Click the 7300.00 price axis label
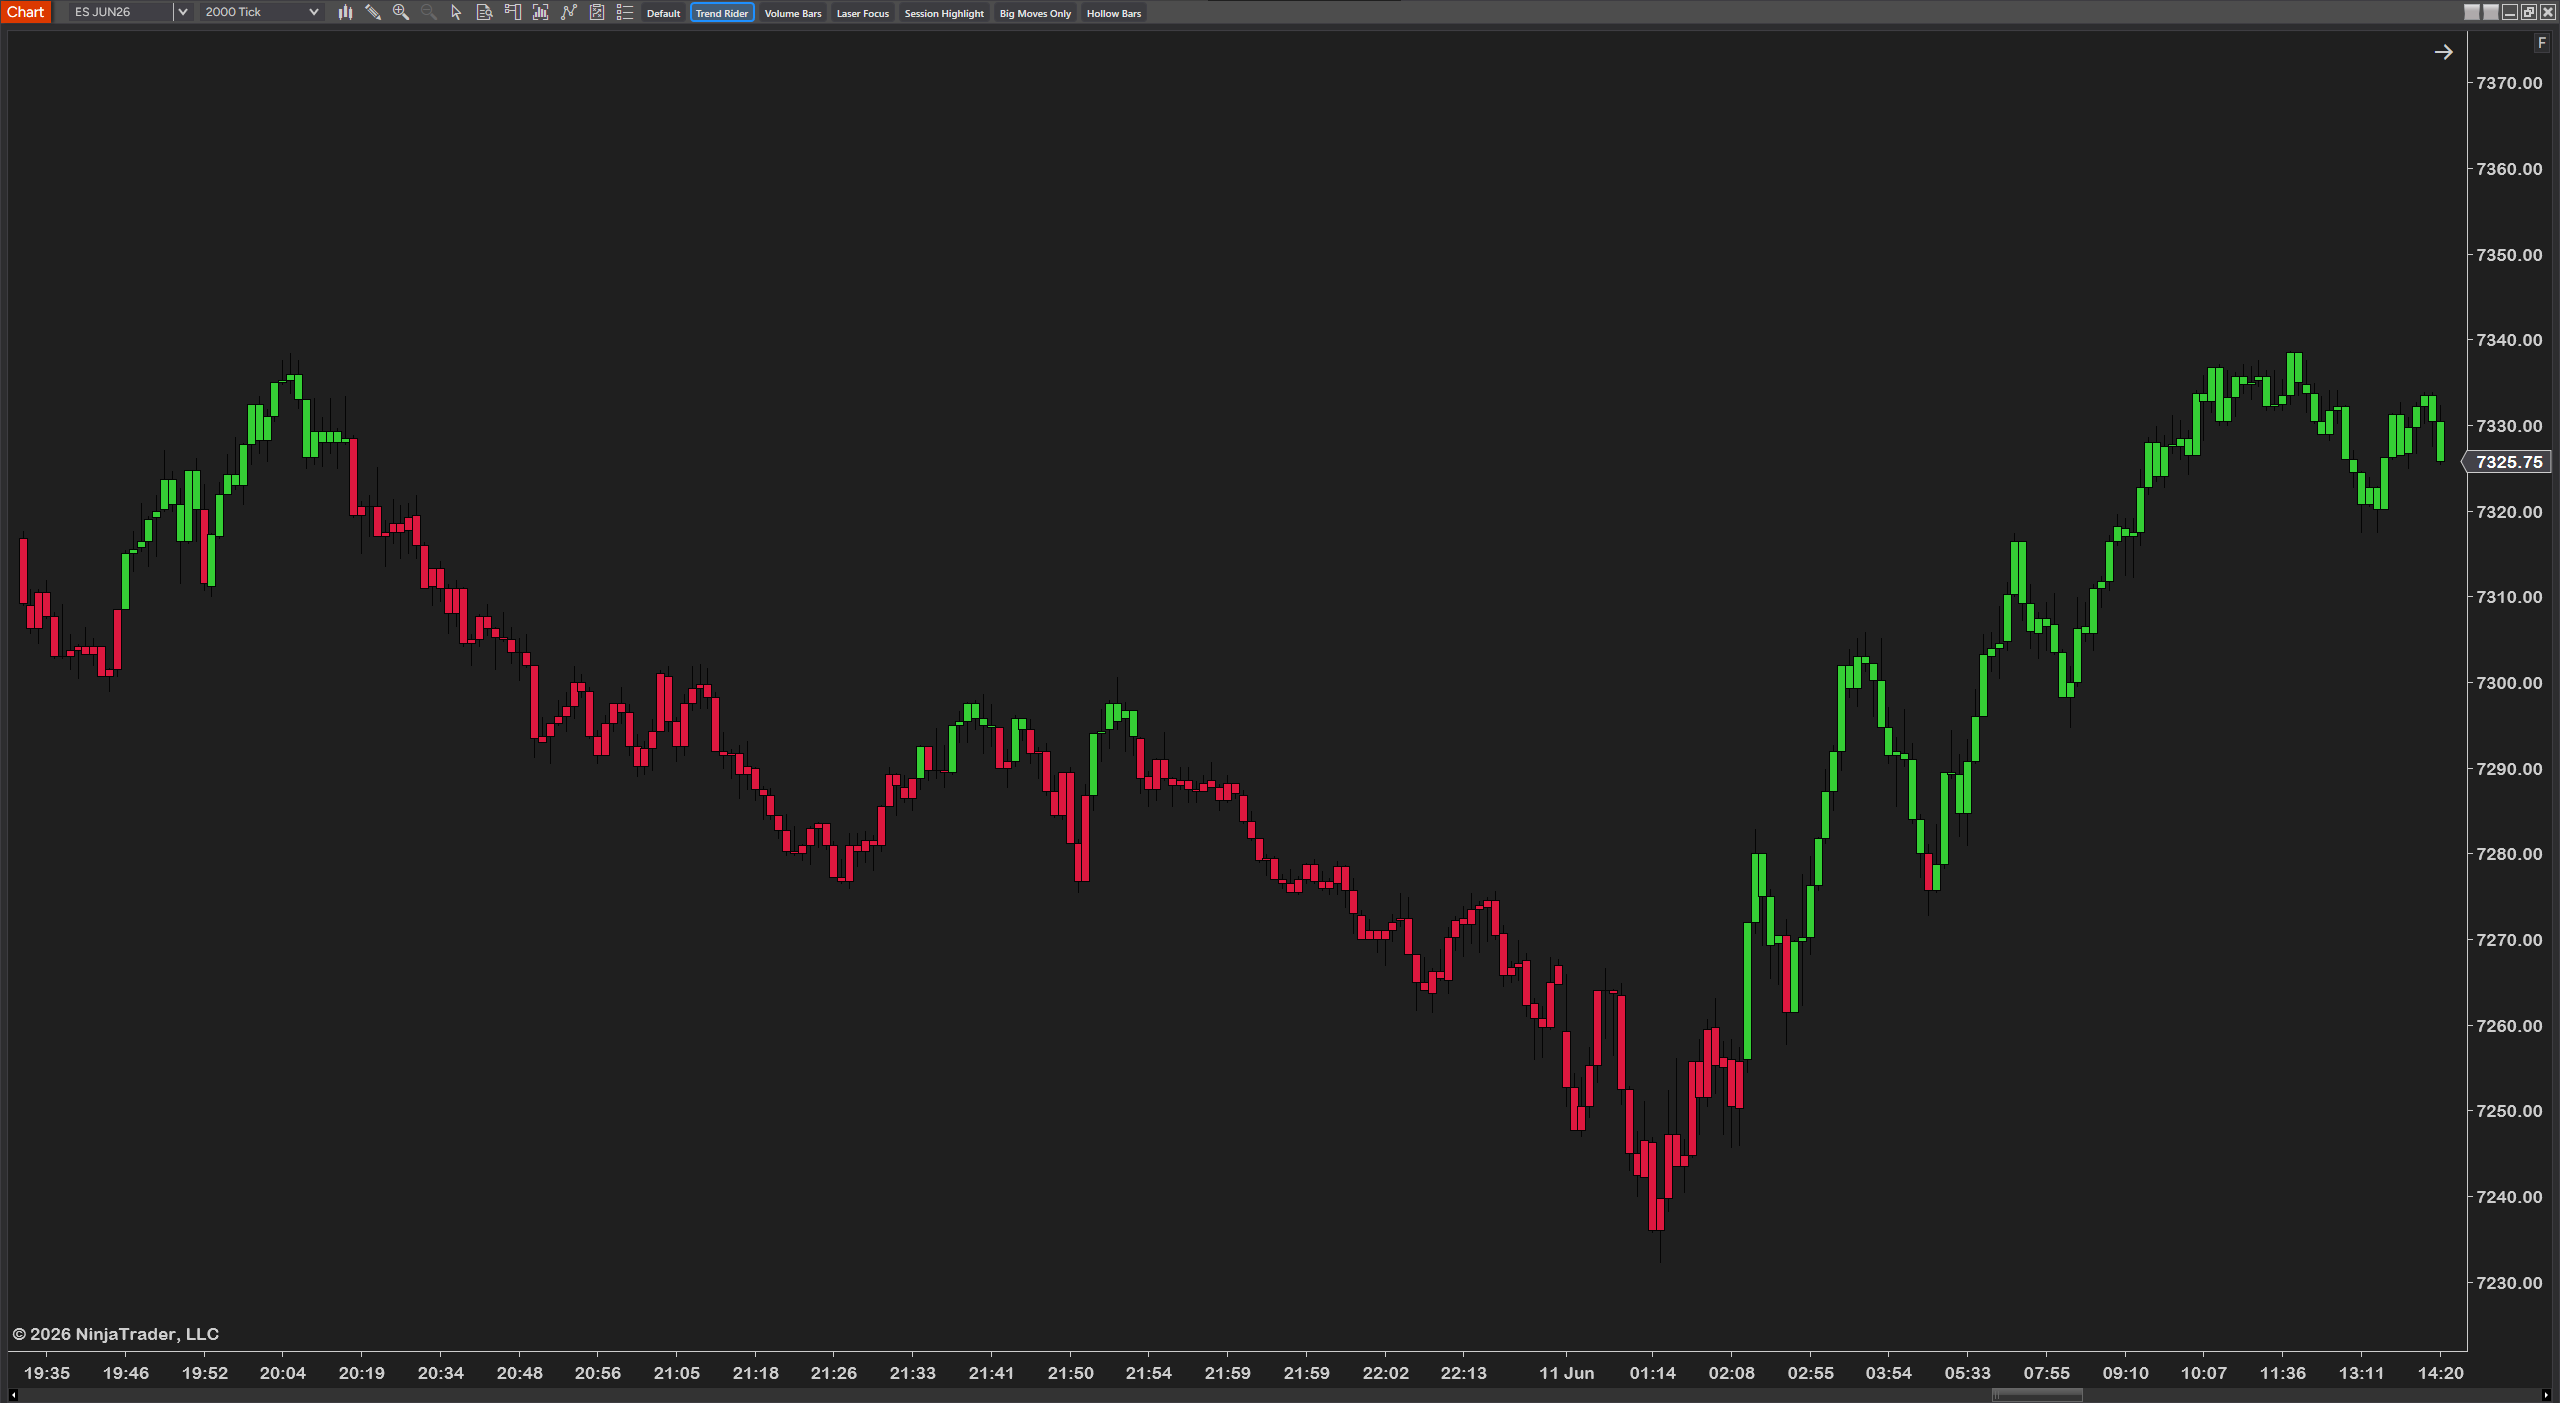Viewport: 2560px width, 1403px height. (2509, 683)
